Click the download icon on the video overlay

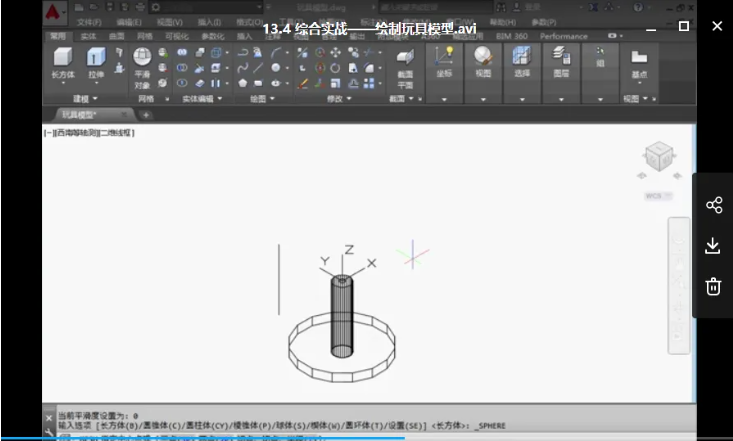point(713,246)
